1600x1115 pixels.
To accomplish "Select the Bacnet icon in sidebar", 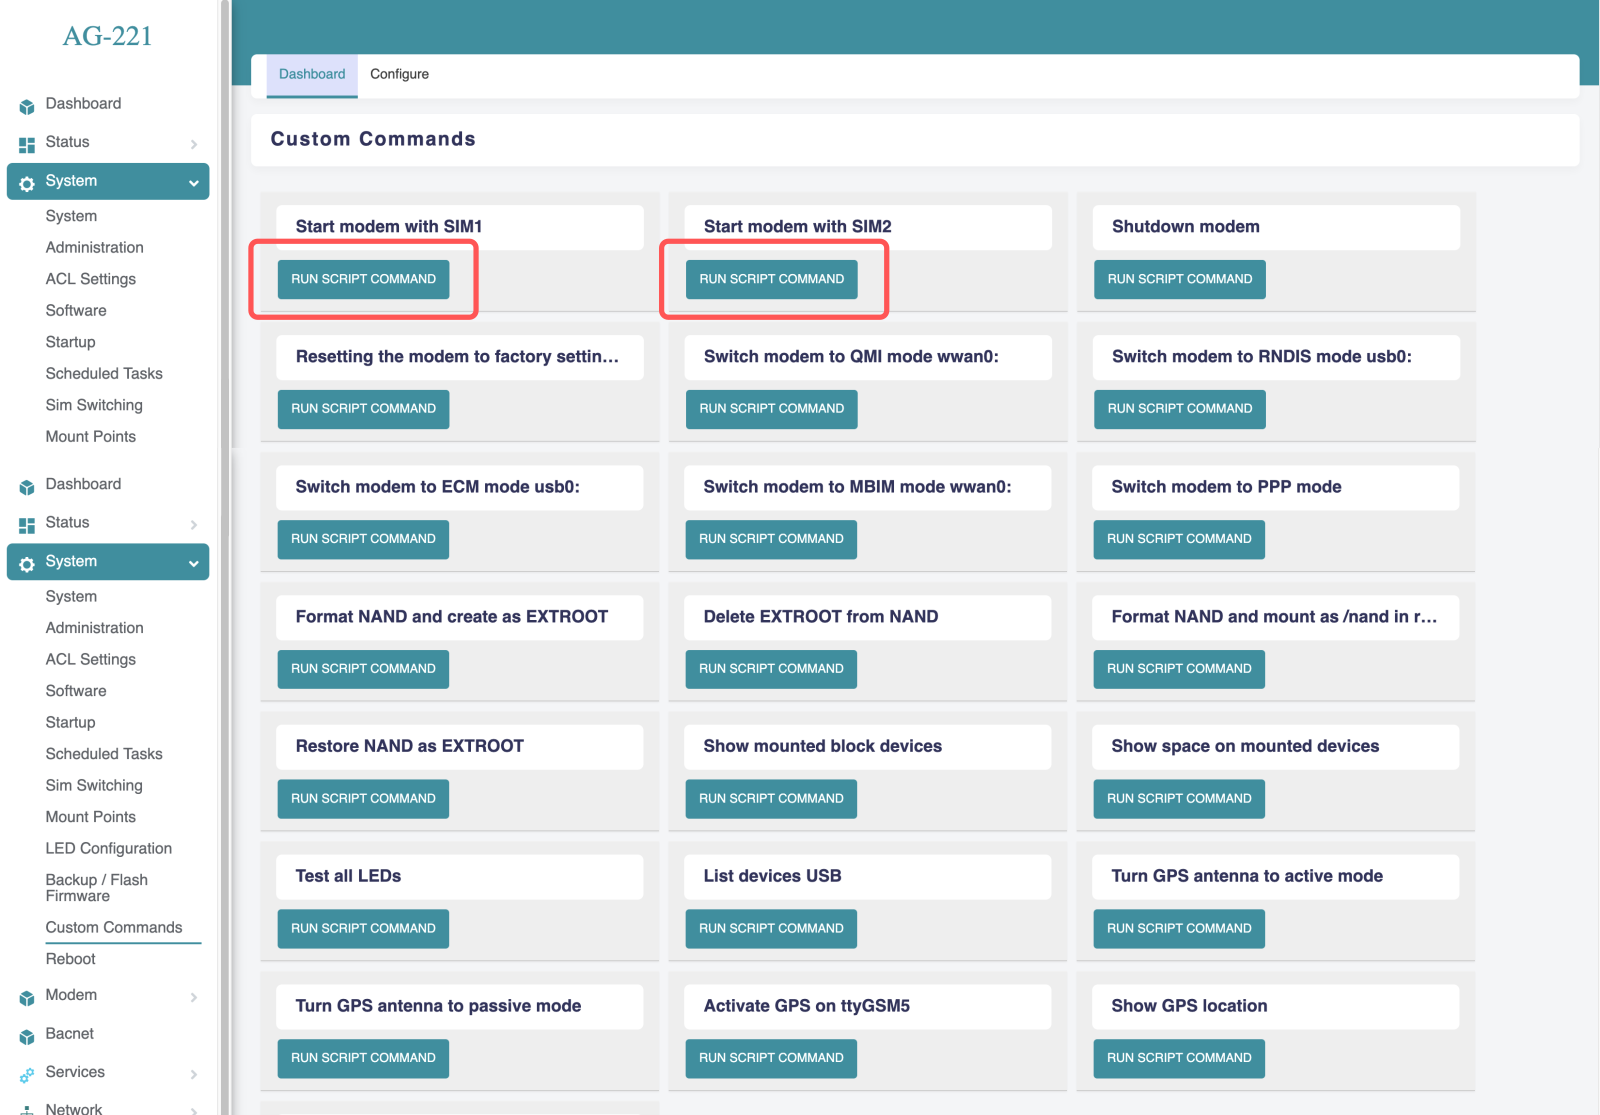I will click(25, 1034).
